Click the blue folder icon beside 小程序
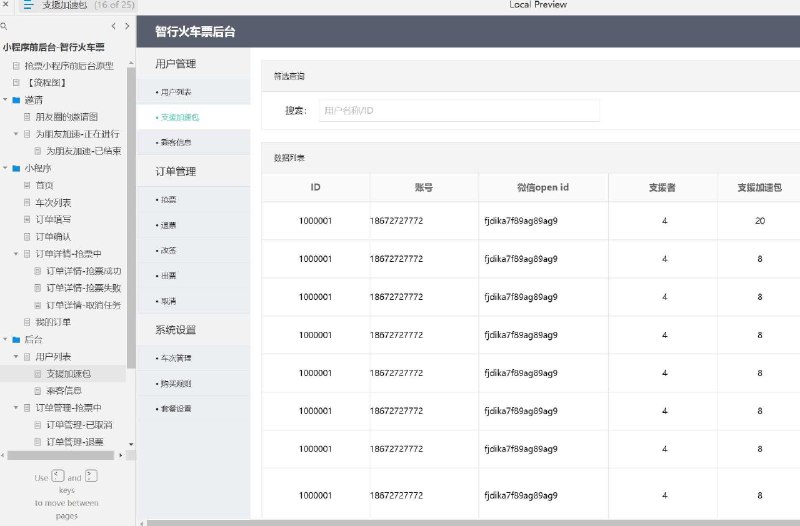 (x=16, y=168)
